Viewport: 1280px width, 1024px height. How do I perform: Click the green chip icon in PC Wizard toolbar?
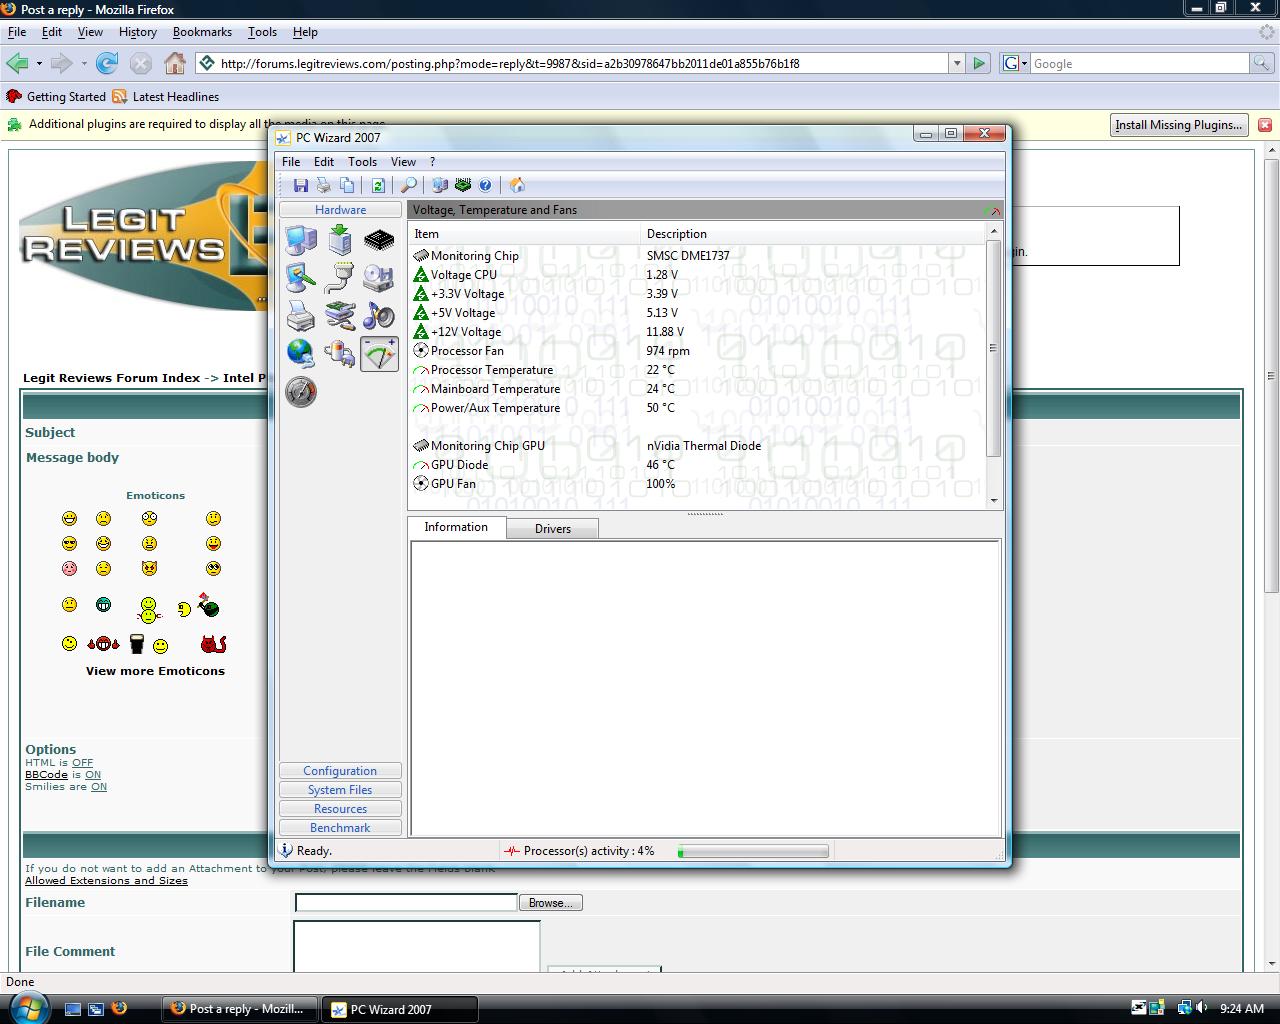coord(462,185)
